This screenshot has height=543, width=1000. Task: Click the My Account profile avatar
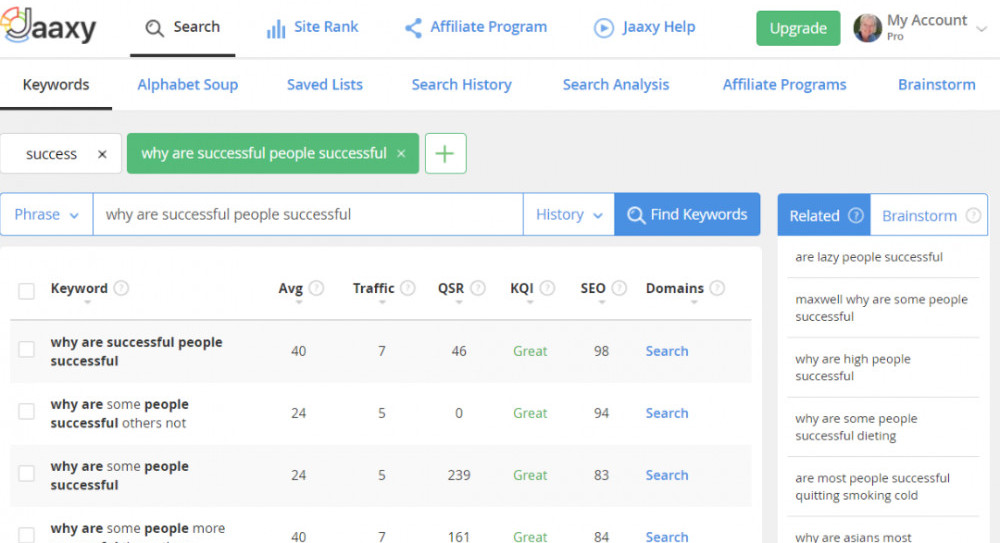coord(867,28)
